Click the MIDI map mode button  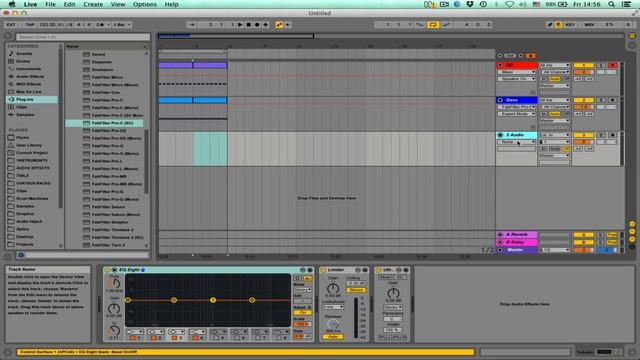click(589, 24)
